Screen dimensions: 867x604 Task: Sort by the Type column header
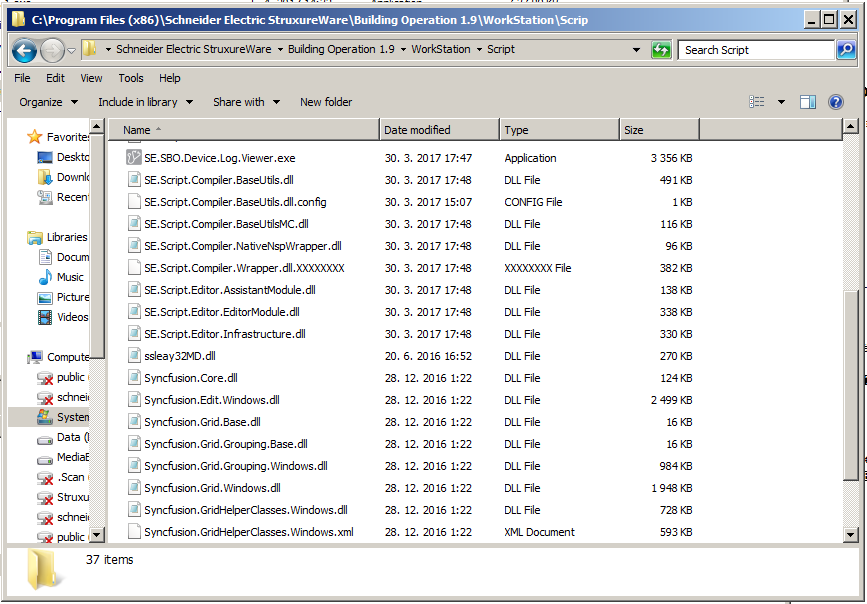coord(560,130)
